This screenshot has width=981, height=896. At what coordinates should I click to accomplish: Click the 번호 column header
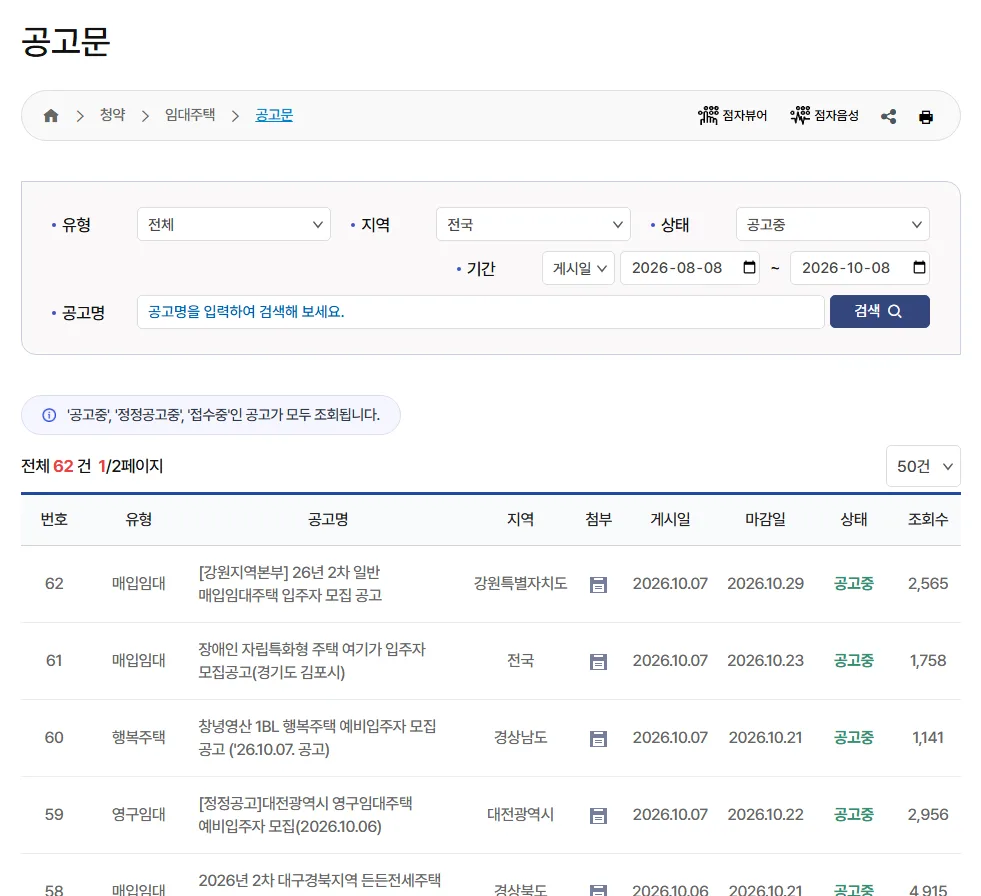(x=54, y=519)
